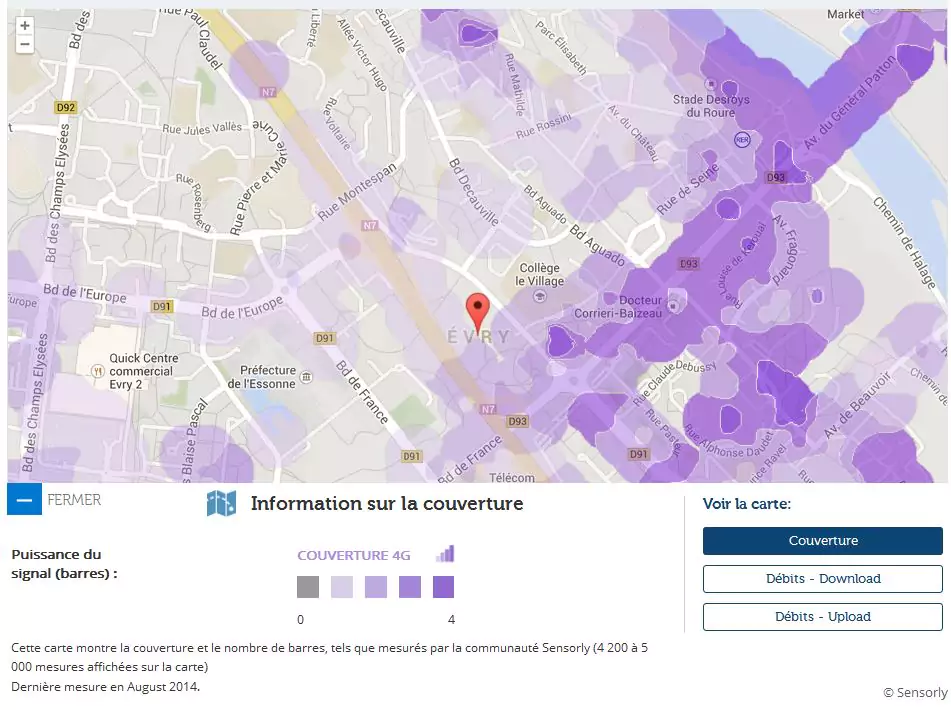Click the gray zero-bar legend swatch

coord(308,587)
